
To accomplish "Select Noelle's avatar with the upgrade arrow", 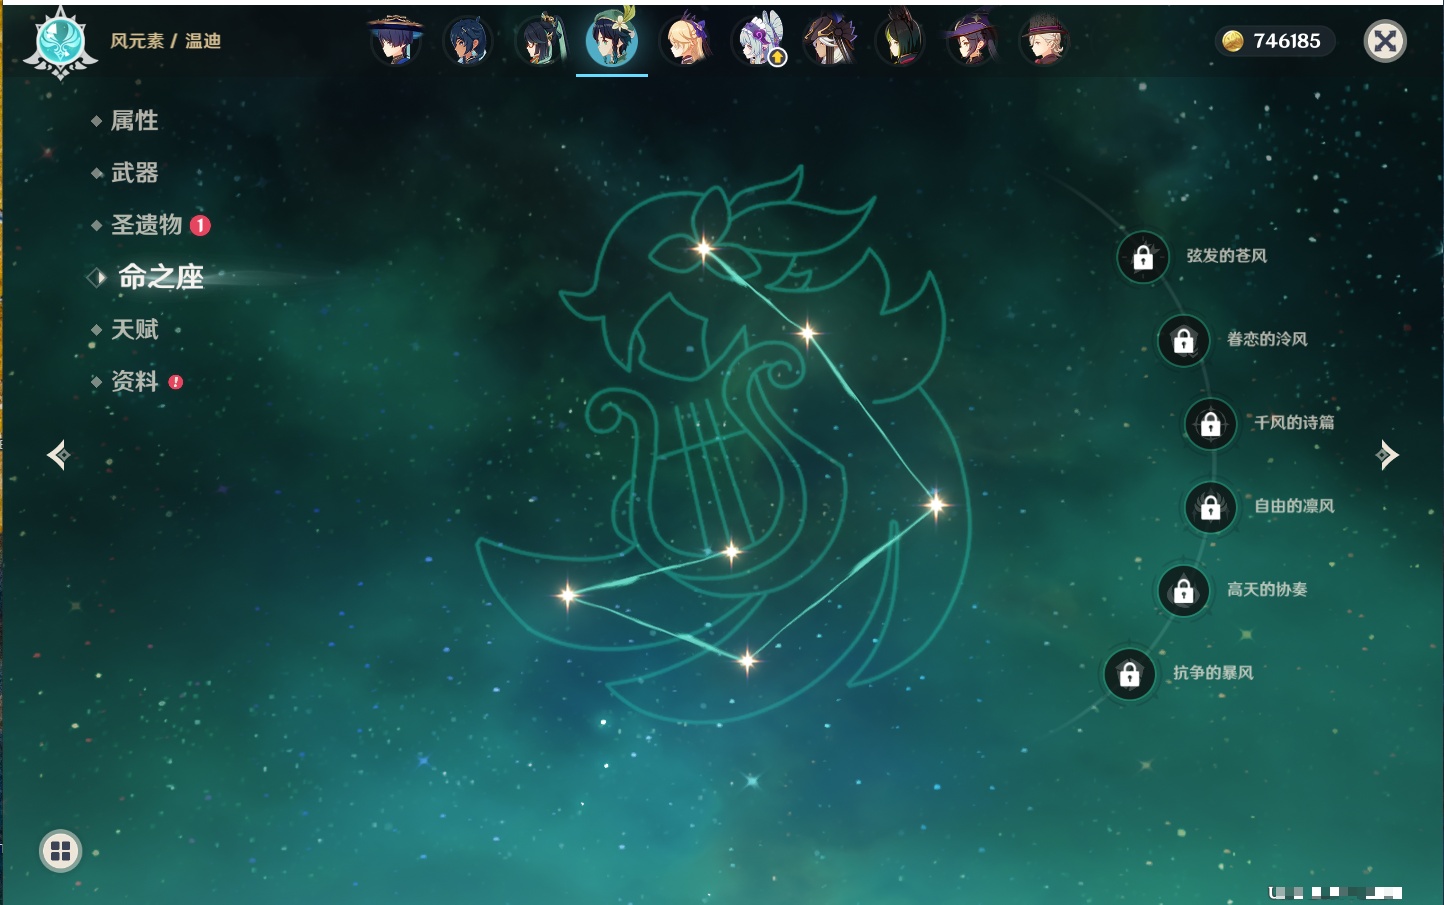I will [759, 41].
